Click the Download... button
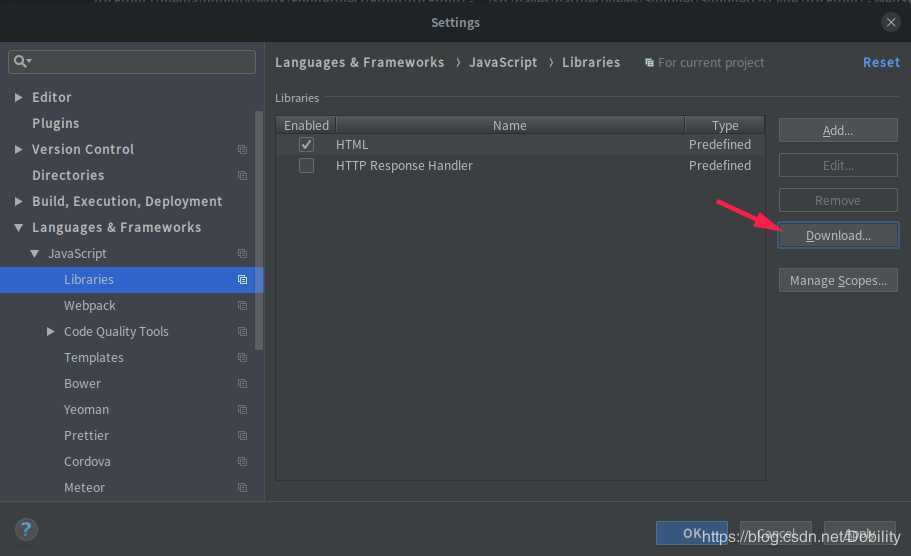Viewport: 911px width, 556px height. (838, 235)
